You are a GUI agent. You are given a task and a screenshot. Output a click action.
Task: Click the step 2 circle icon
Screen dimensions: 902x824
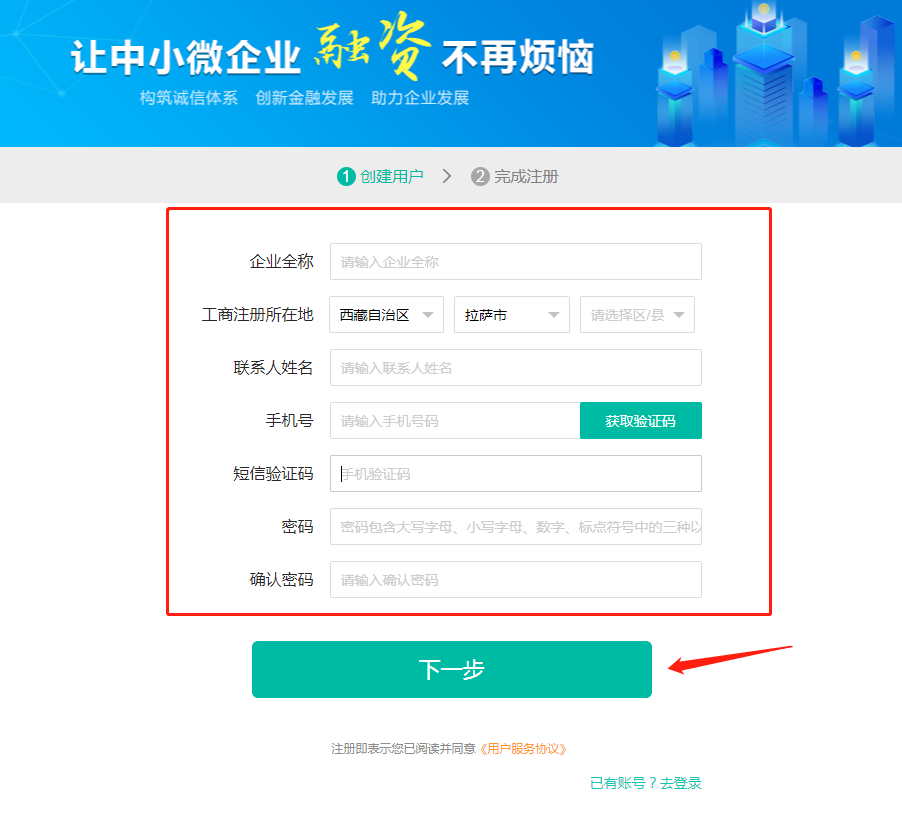pyautogui.click(x=480, y=176)
